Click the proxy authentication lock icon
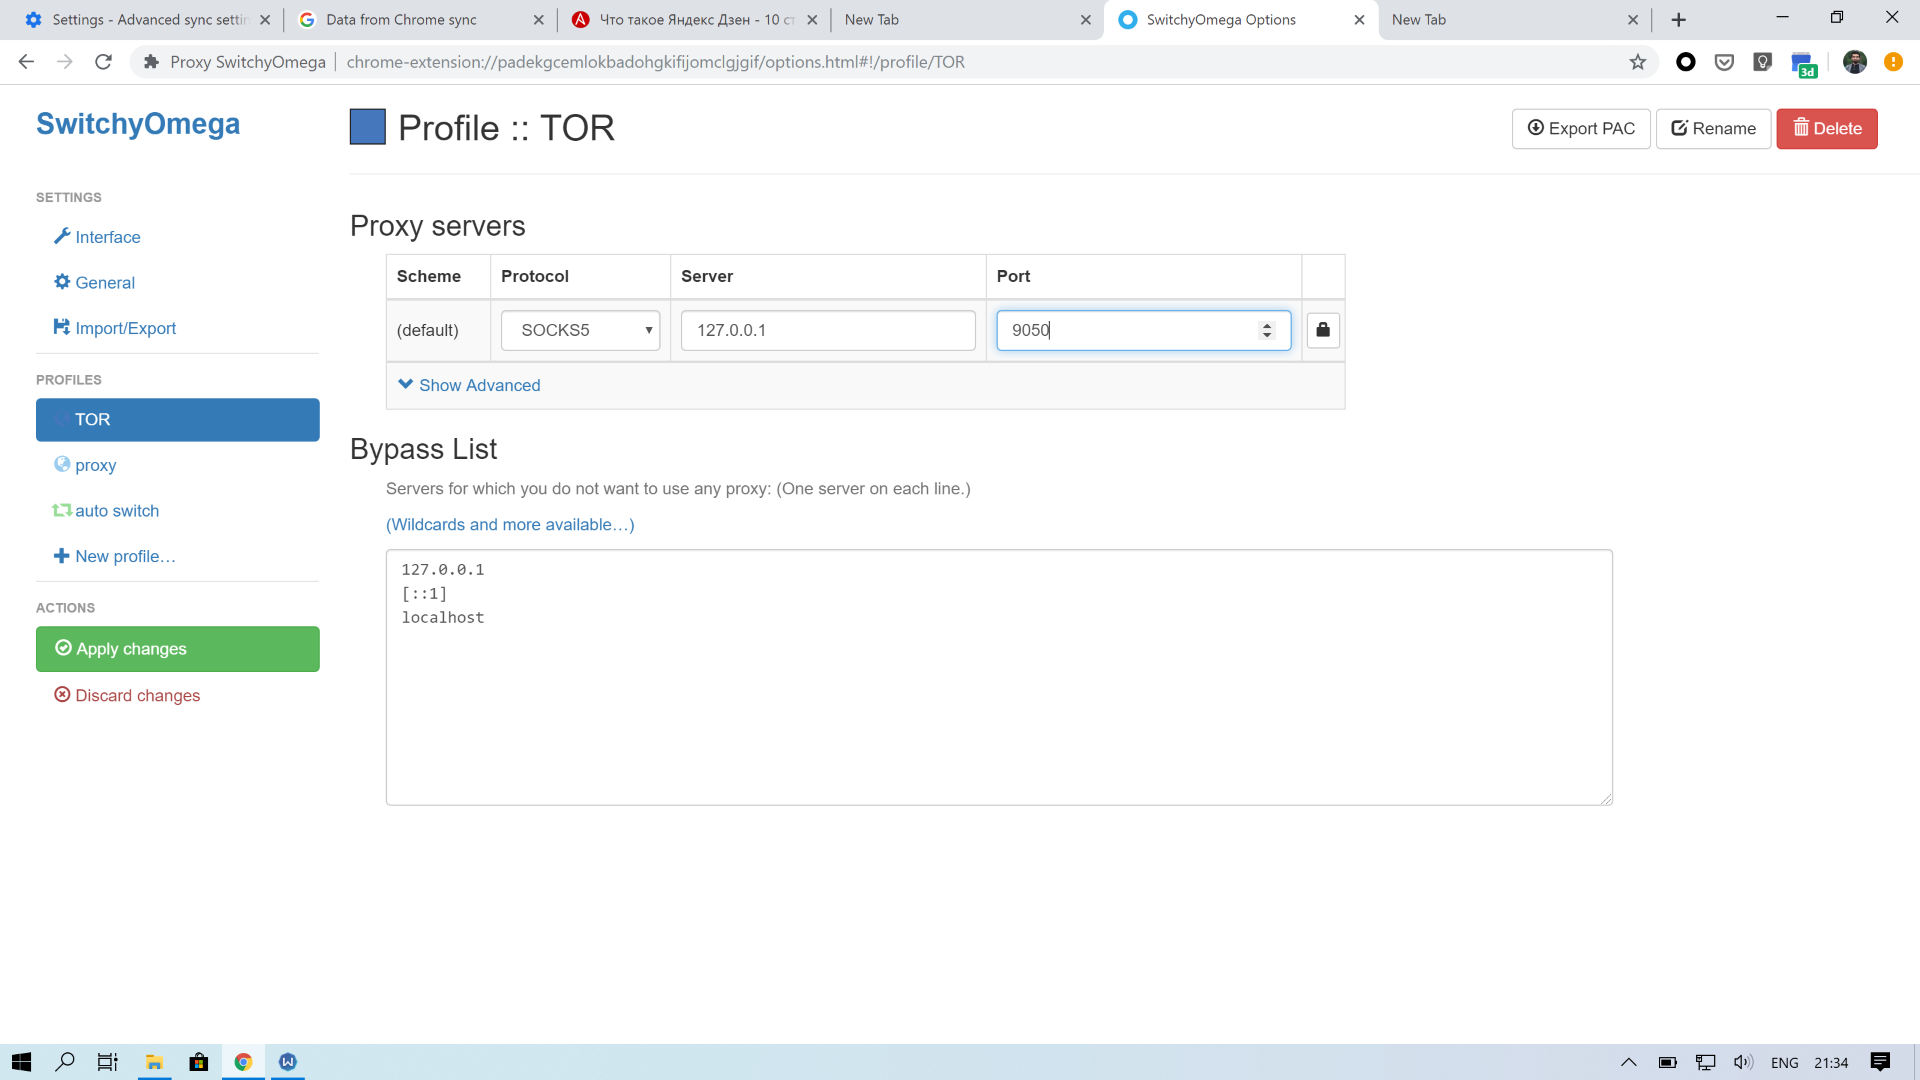This screenshot has height=1080, width=1920. click(x=1323, y=330)
